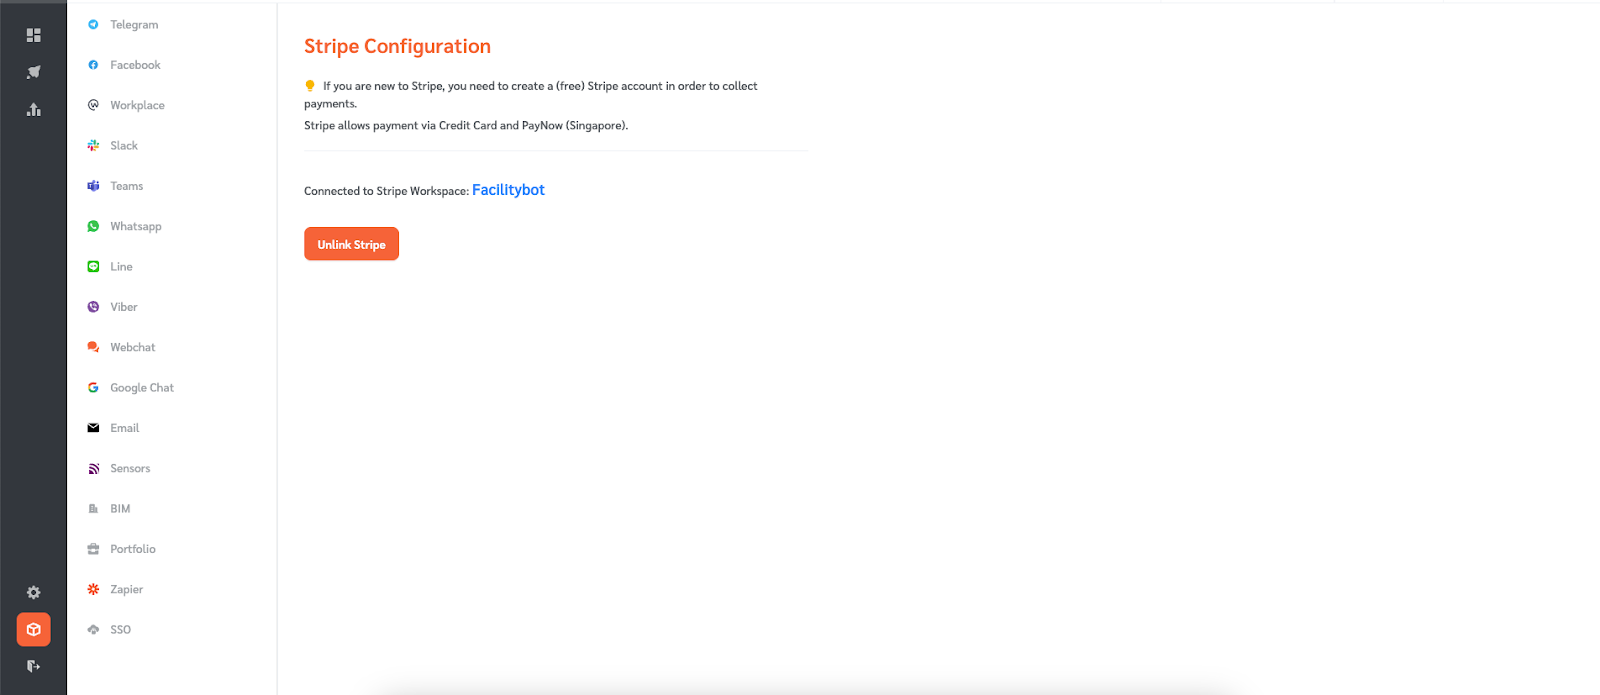Click the Portfolio briefcase icon
1600x695 pixels.
click(x=93, y=549)
